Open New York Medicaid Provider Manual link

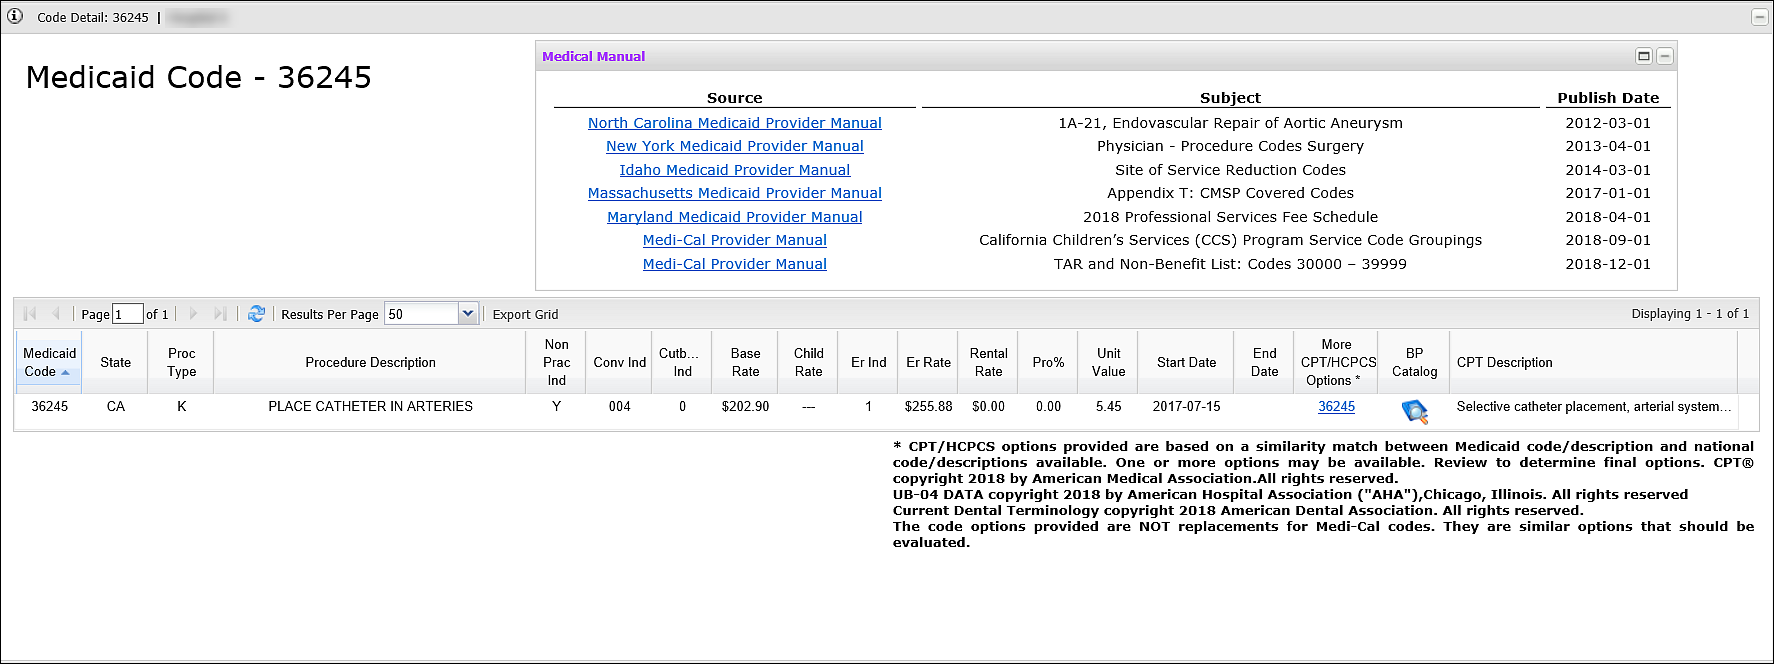734,146
